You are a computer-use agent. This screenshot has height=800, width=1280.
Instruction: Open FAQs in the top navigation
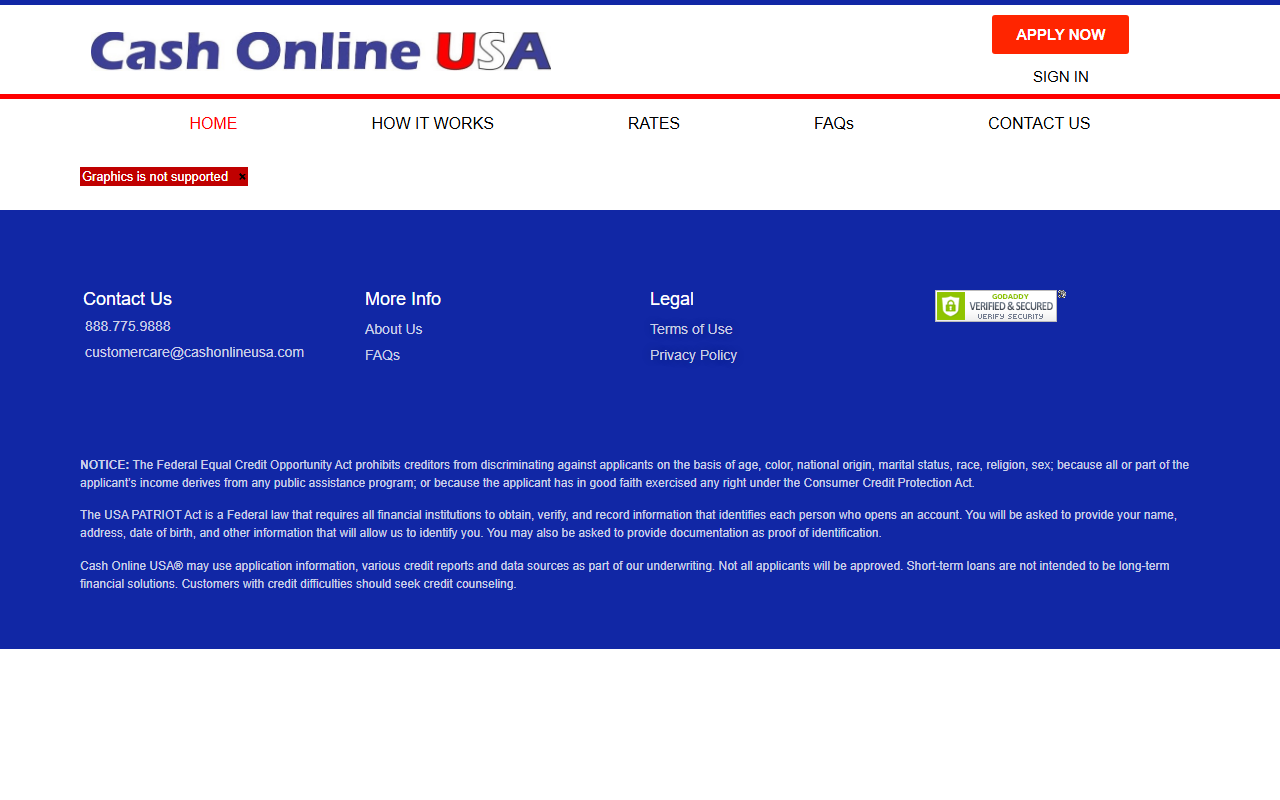834,124
